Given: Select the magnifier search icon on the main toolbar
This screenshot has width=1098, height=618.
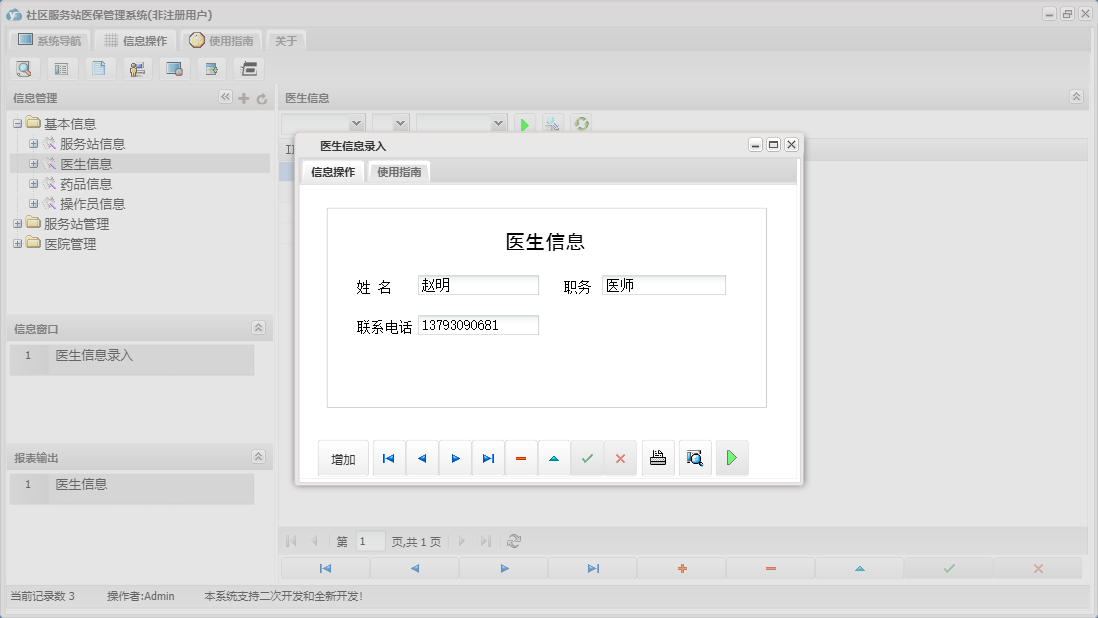Looking at the screenshot, I should point(24,68).
